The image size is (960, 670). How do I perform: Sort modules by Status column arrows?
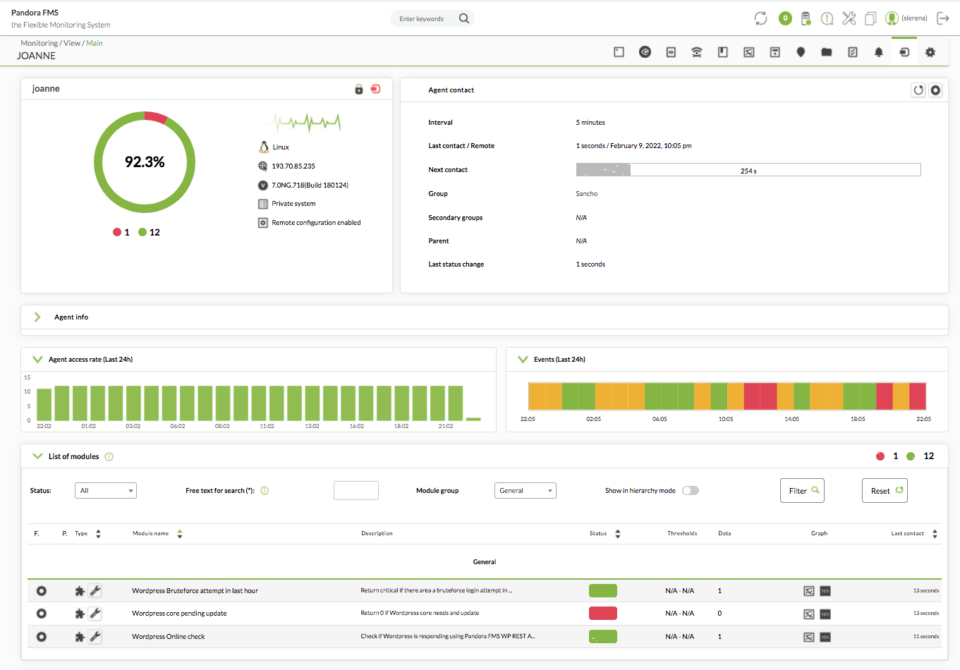point(618,534)
